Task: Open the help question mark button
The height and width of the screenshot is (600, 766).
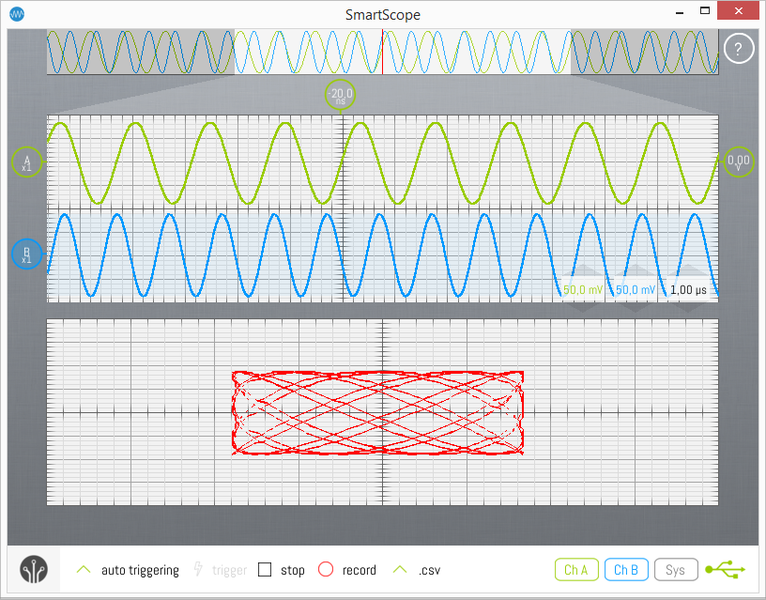Action: 738,49
